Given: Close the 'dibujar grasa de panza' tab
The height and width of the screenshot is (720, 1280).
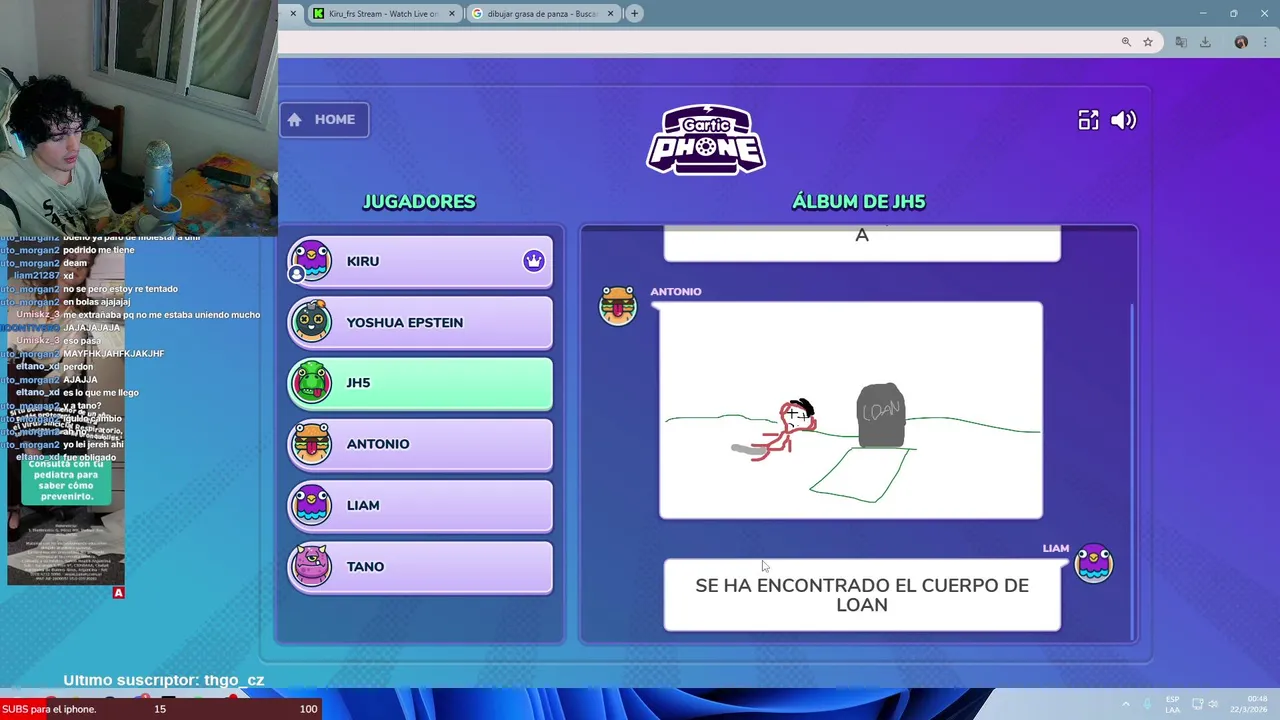Looking at the screenshot, I should (x=610, y=13).
